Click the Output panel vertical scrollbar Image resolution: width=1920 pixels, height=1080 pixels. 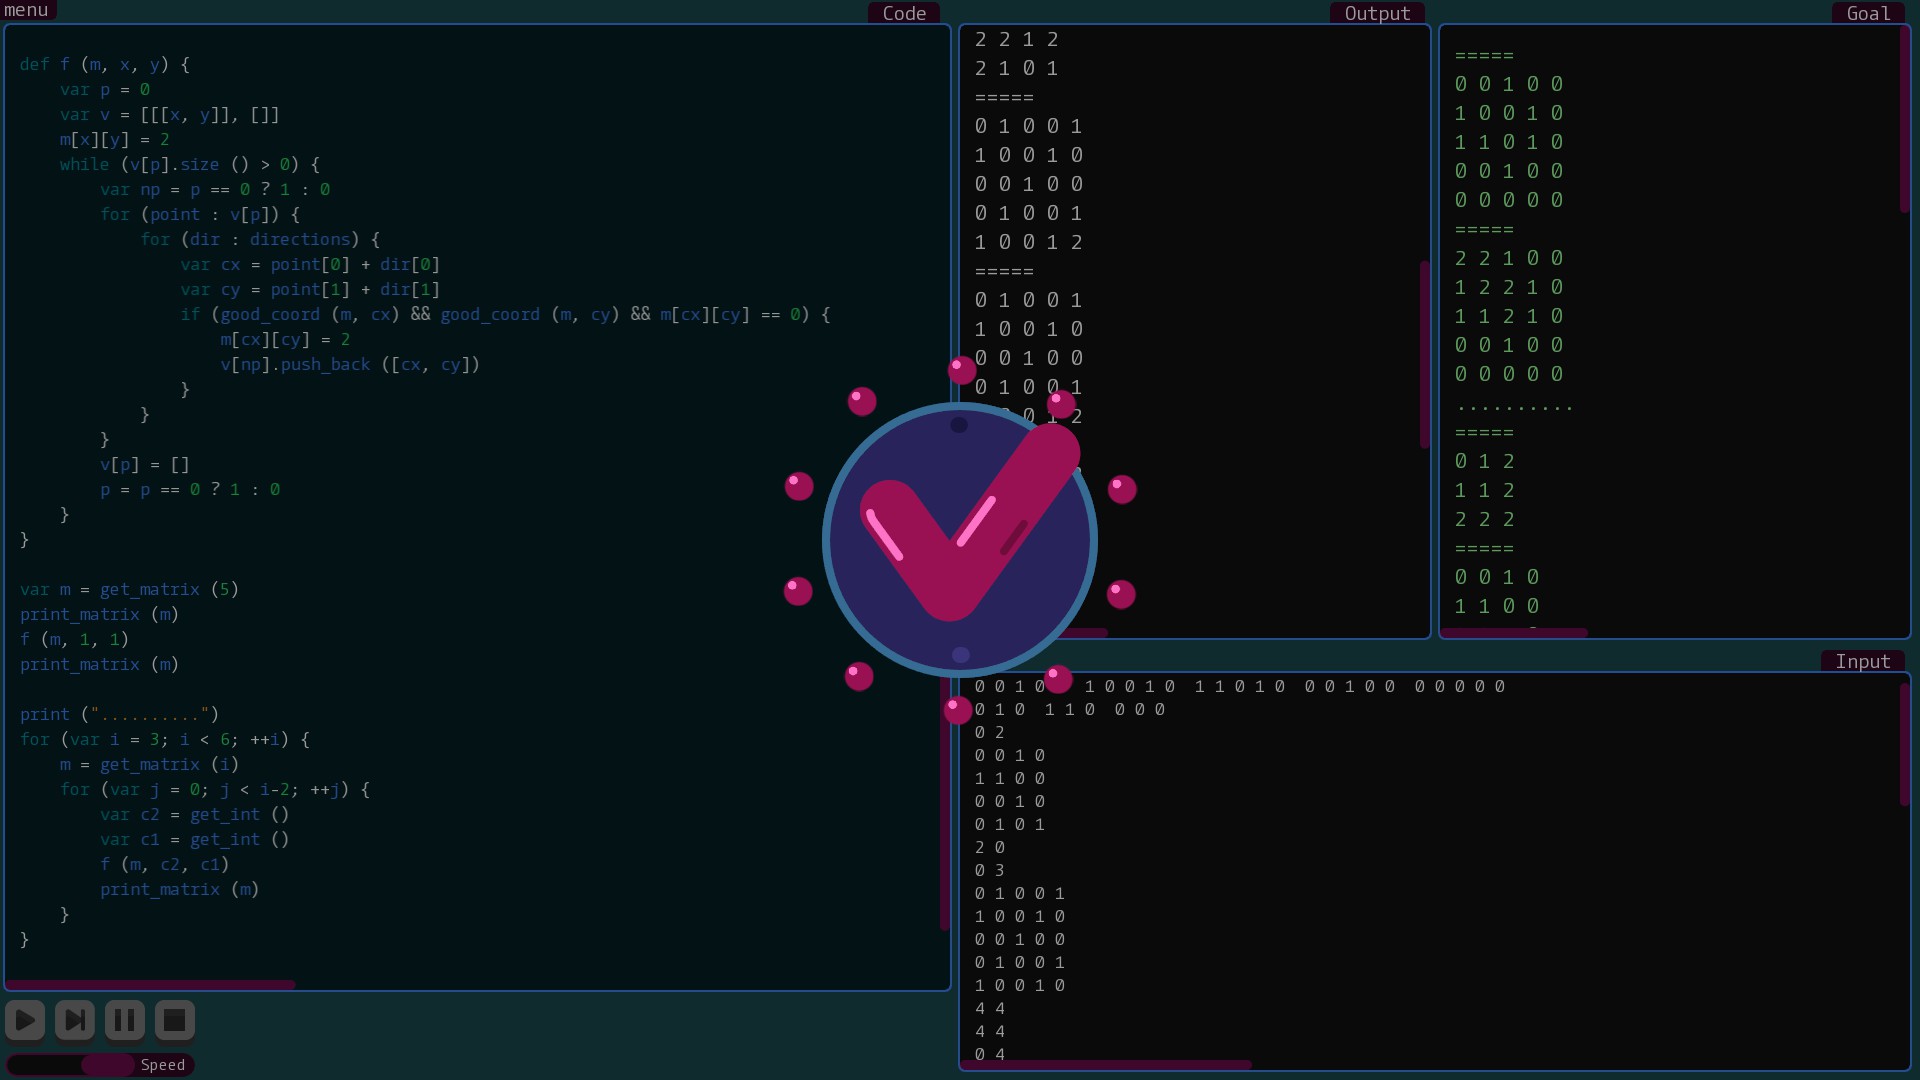1424,355
